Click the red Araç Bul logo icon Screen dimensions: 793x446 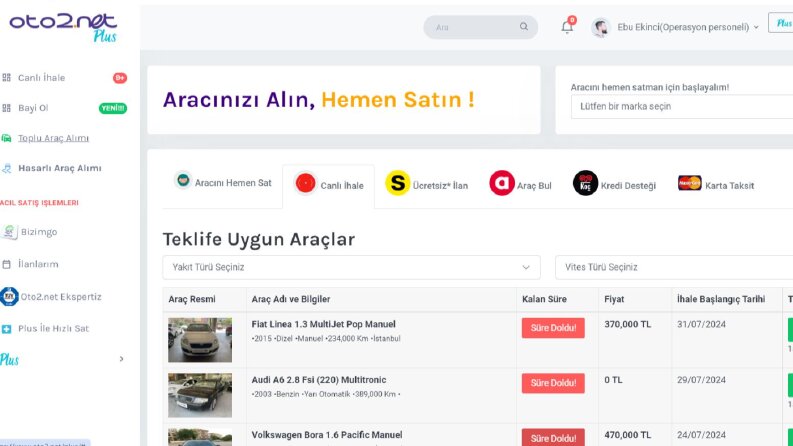click(x=502, y=183)
